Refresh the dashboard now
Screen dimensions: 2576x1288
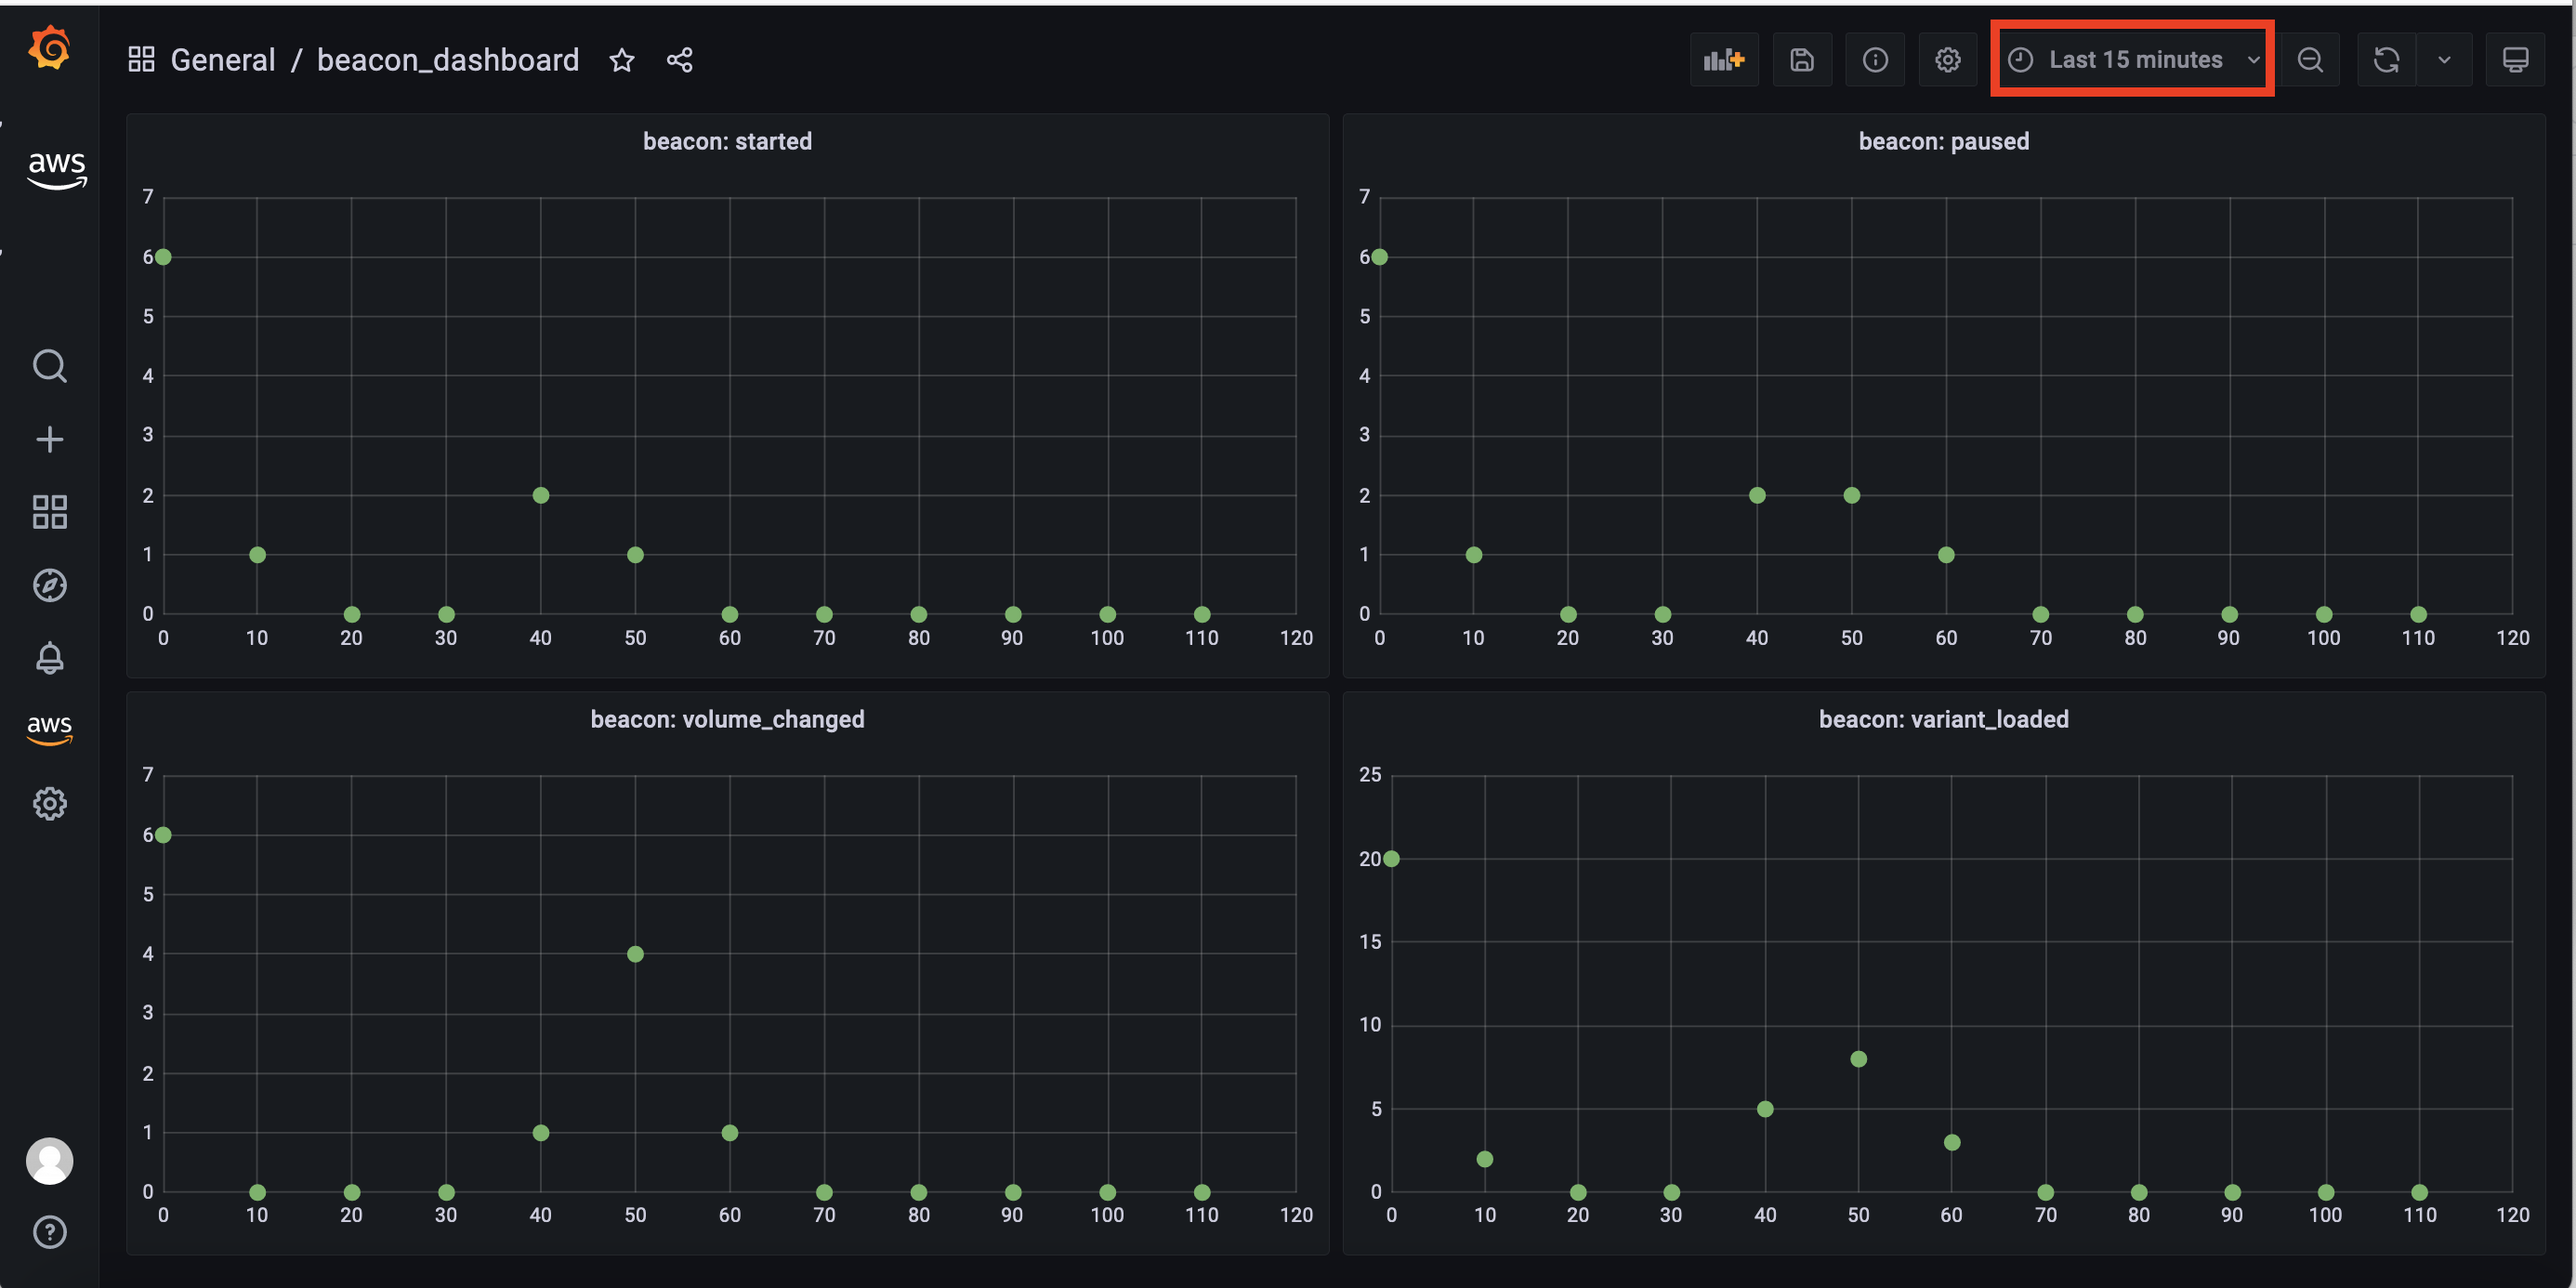pos(2387,60)
